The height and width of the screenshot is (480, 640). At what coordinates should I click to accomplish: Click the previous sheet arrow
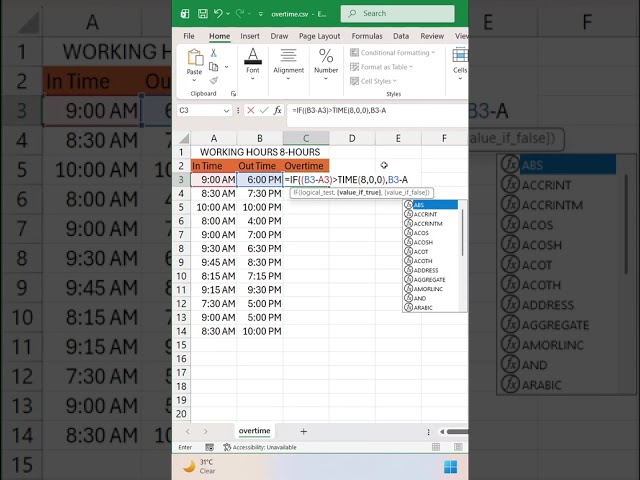pyautogui.click(x=188, y=431)
